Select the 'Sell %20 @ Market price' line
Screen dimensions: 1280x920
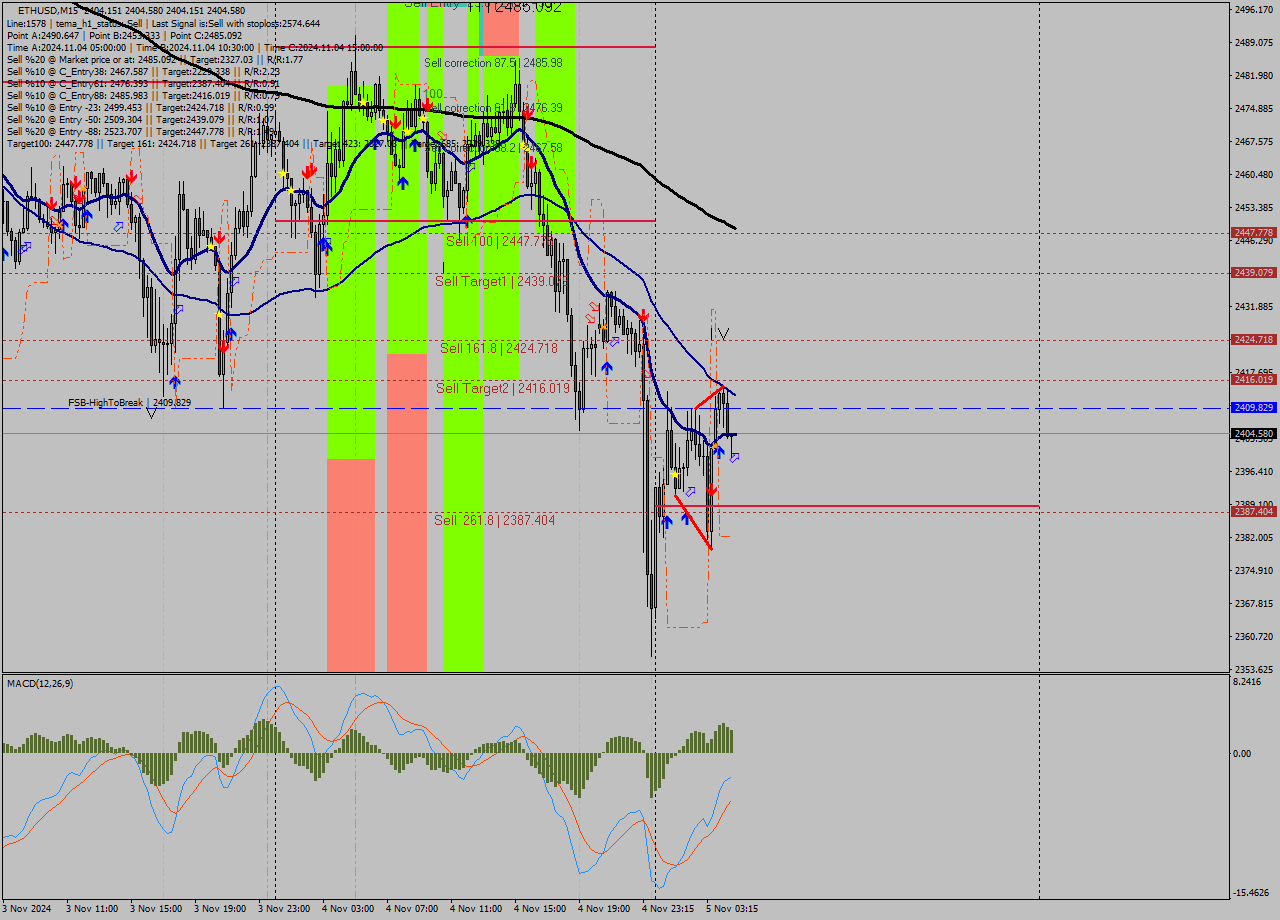point(153,59)
